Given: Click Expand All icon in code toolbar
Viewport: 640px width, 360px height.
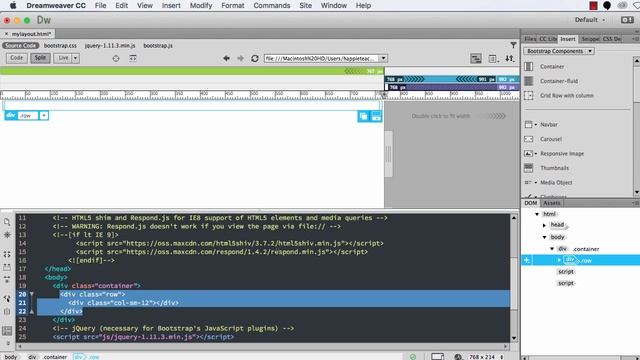Looking at the screenshot, I should (x=7, y=280).
